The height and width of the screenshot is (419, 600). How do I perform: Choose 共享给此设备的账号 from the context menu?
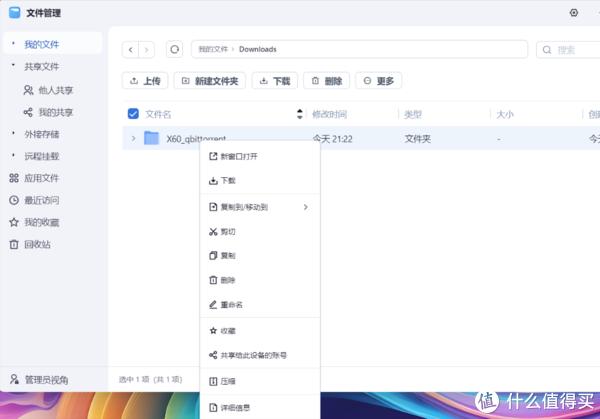click(260, 355)
